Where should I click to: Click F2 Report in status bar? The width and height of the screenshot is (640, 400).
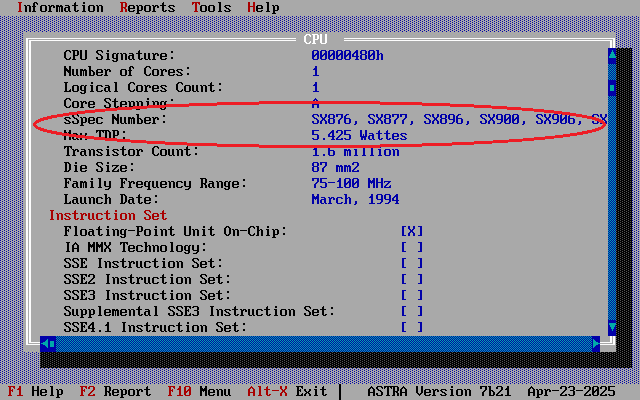point(115,391)
